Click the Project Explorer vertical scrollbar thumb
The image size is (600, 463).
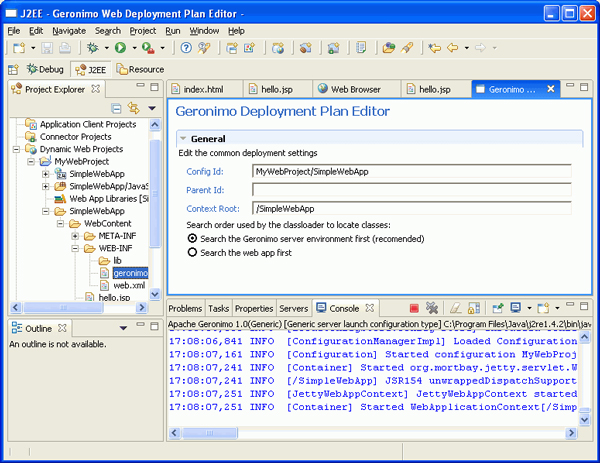[155, 194]
